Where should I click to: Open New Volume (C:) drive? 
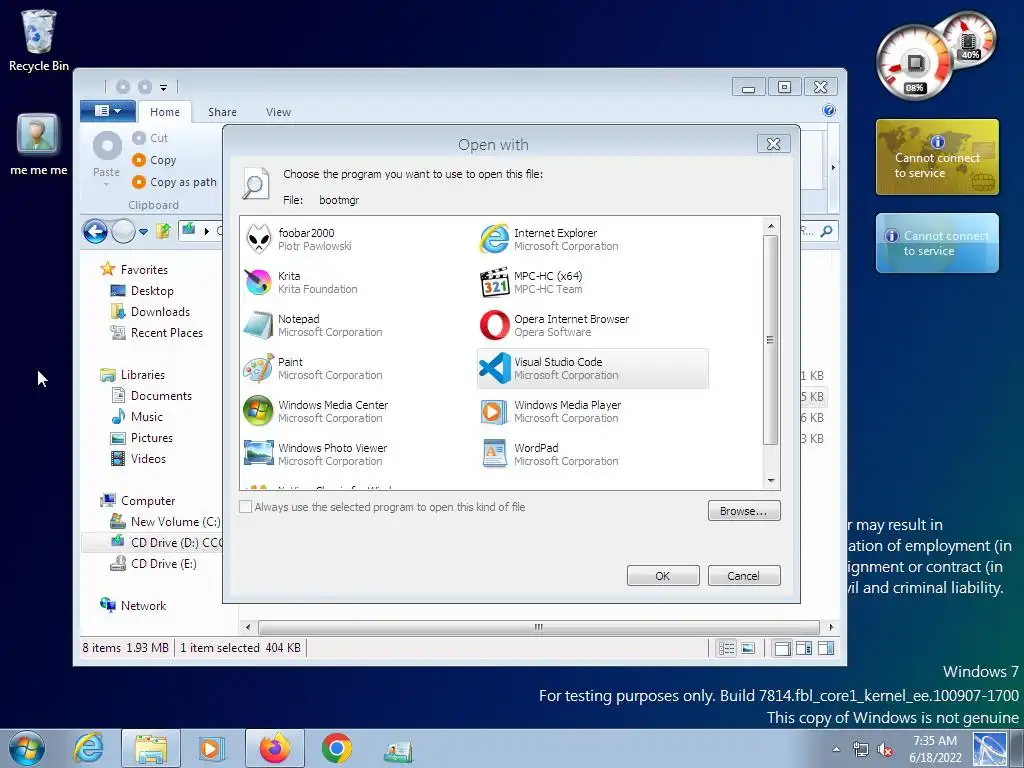point(165,521)
